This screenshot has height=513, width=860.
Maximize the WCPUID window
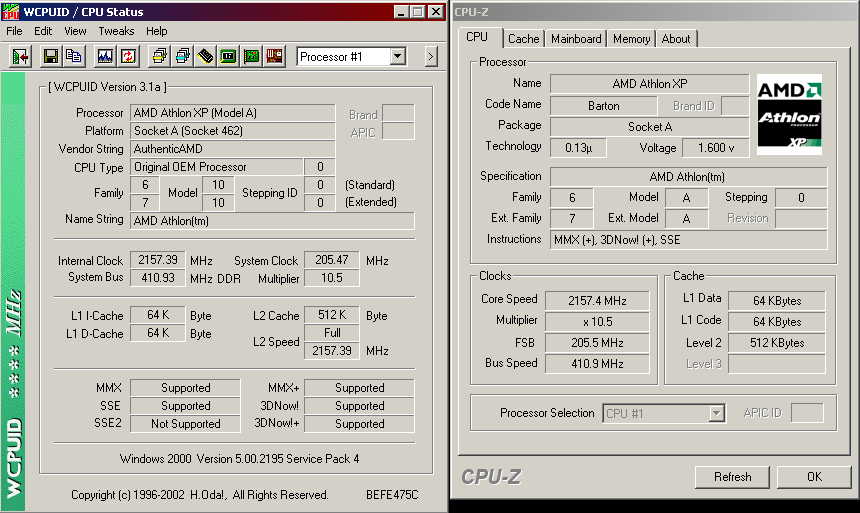pyautogui.click(x=417, y=12)
